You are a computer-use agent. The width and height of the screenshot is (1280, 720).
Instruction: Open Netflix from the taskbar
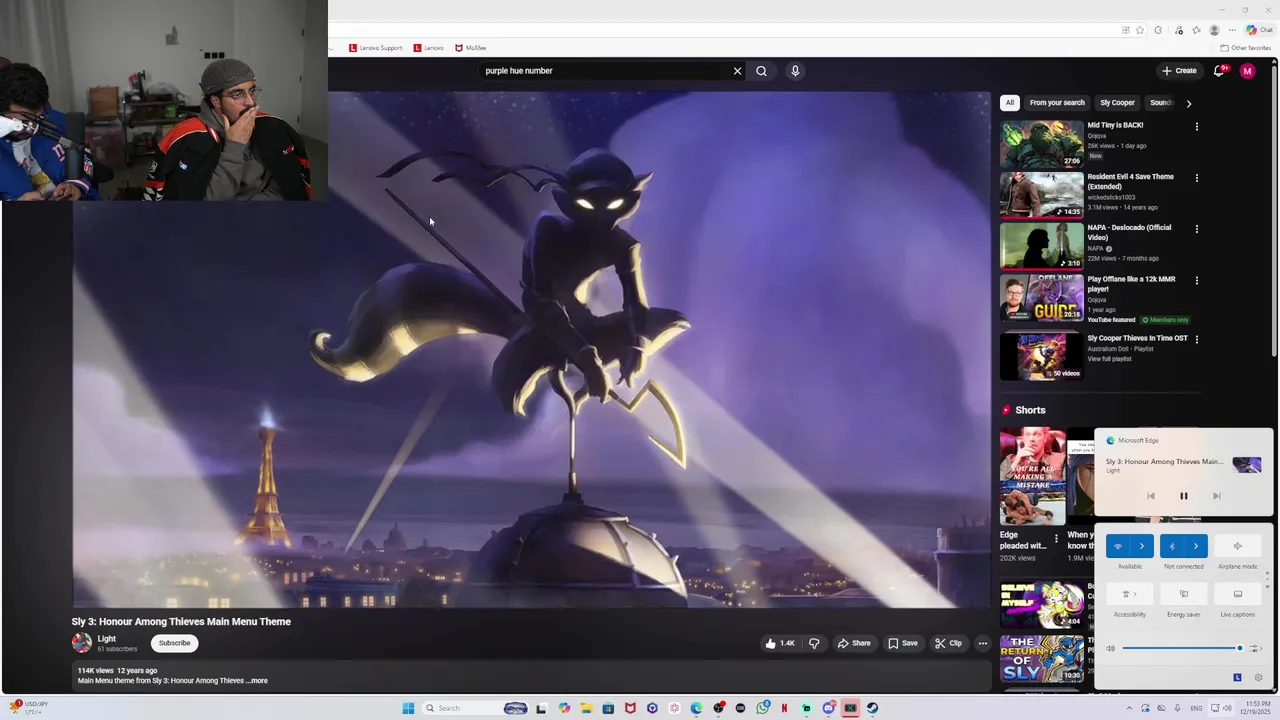784,708
